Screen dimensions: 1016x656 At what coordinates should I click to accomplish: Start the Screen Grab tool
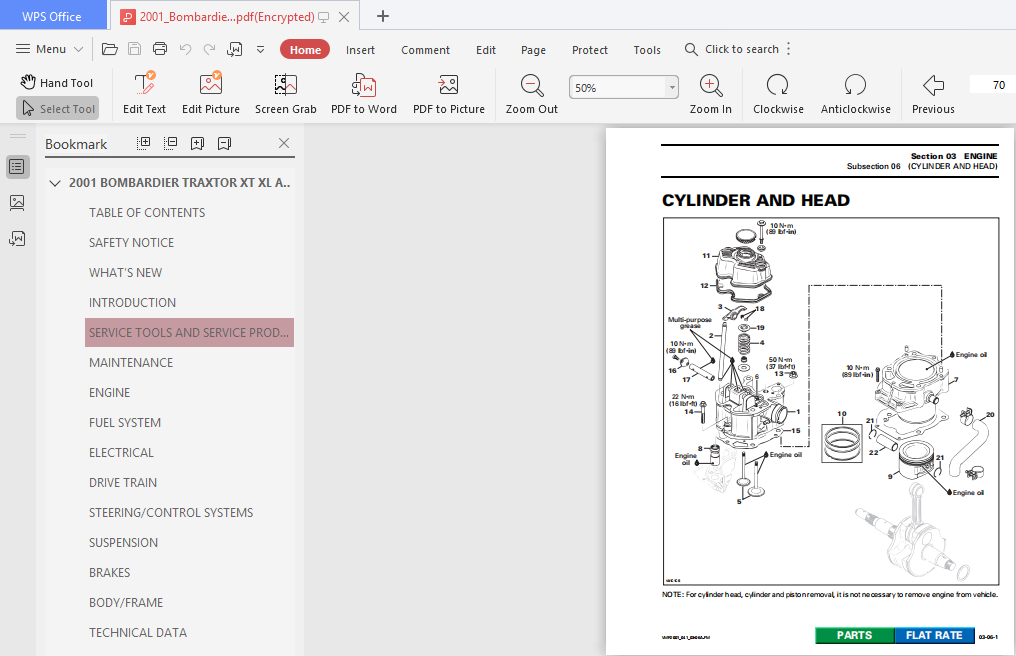pyautogui.click(x=286, y=93)
